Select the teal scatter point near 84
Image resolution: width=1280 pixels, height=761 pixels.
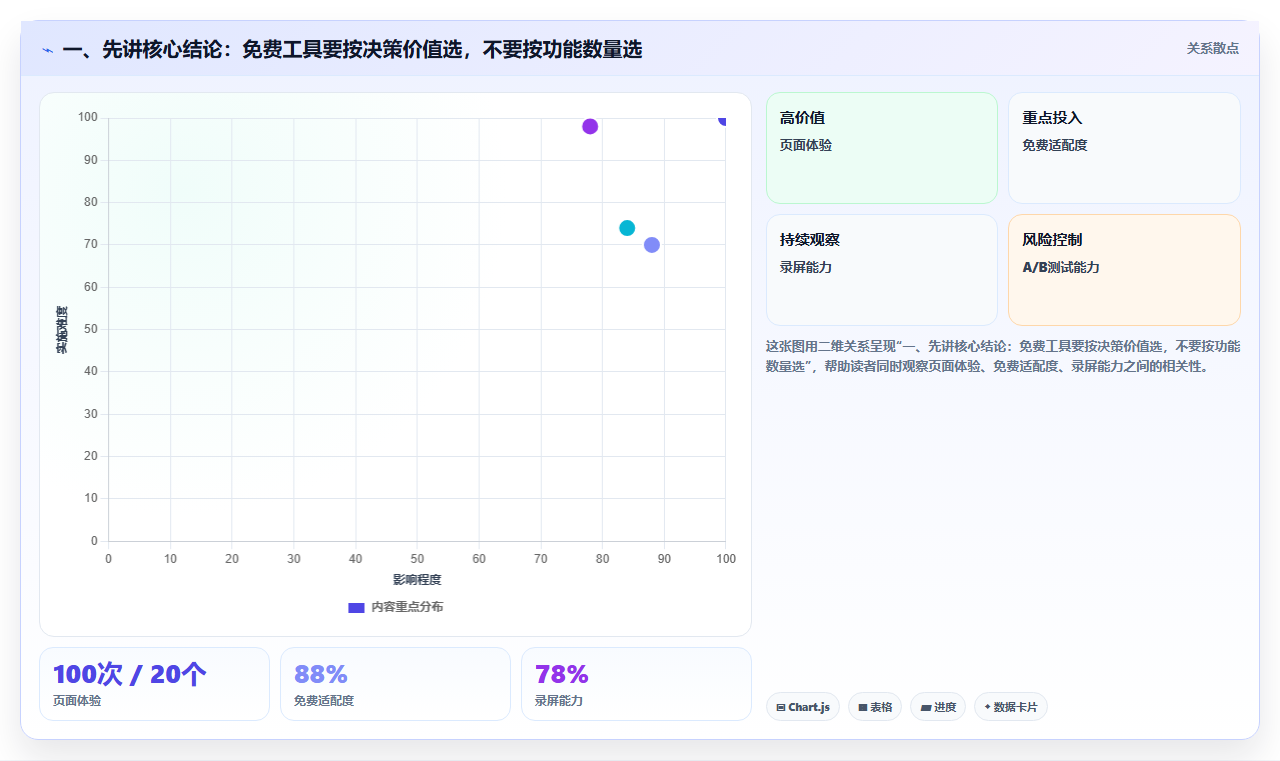627,228
